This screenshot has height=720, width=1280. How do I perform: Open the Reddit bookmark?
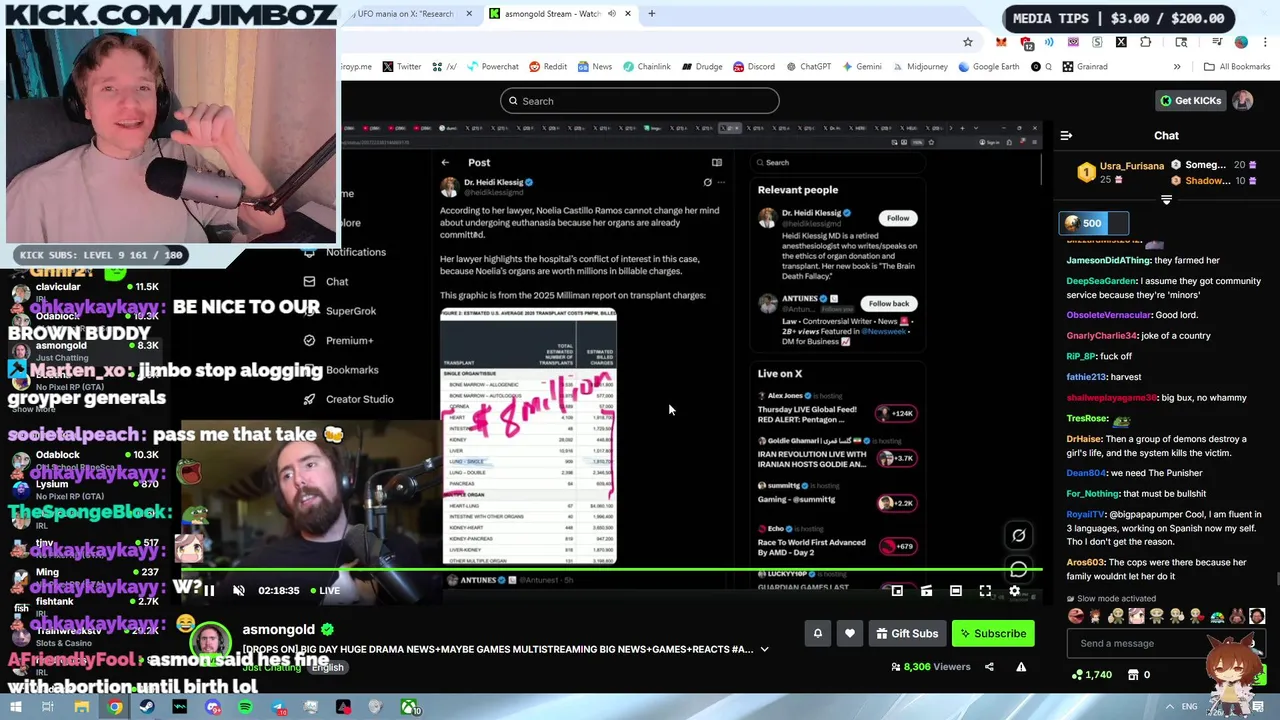pos(548,67)
